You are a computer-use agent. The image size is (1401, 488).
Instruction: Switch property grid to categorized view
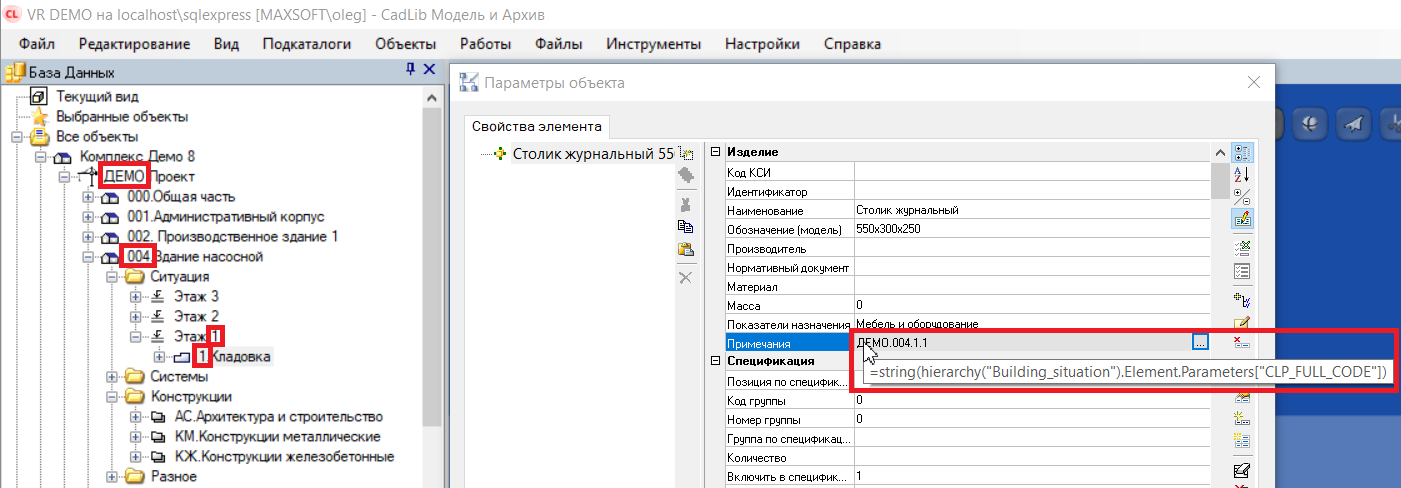1242,153
